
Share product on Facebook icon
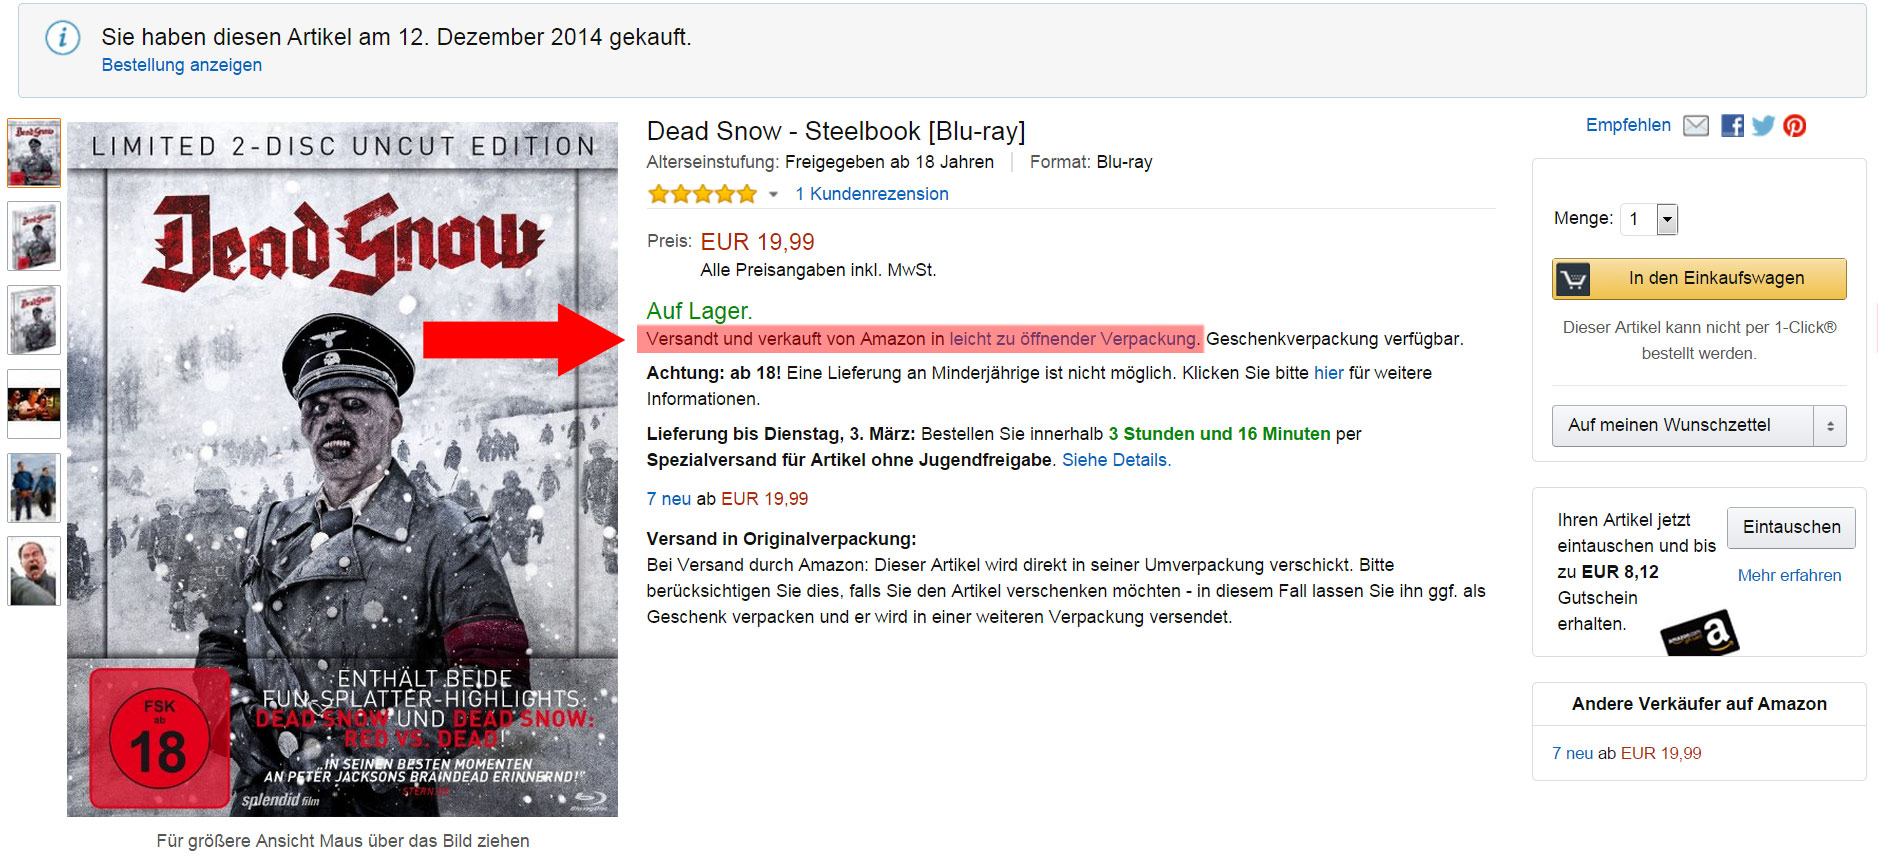(x=1732, y=126)
